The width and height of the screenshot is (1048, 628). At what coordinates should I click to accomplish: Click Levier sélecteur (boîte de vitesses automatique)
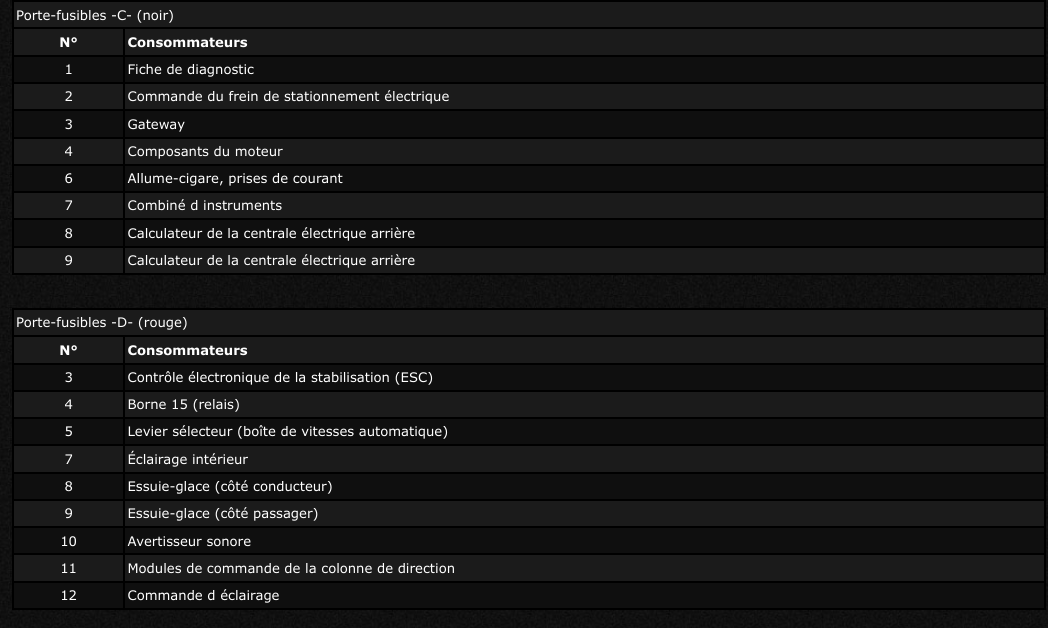pyautogui.click(x=287, y=431)
